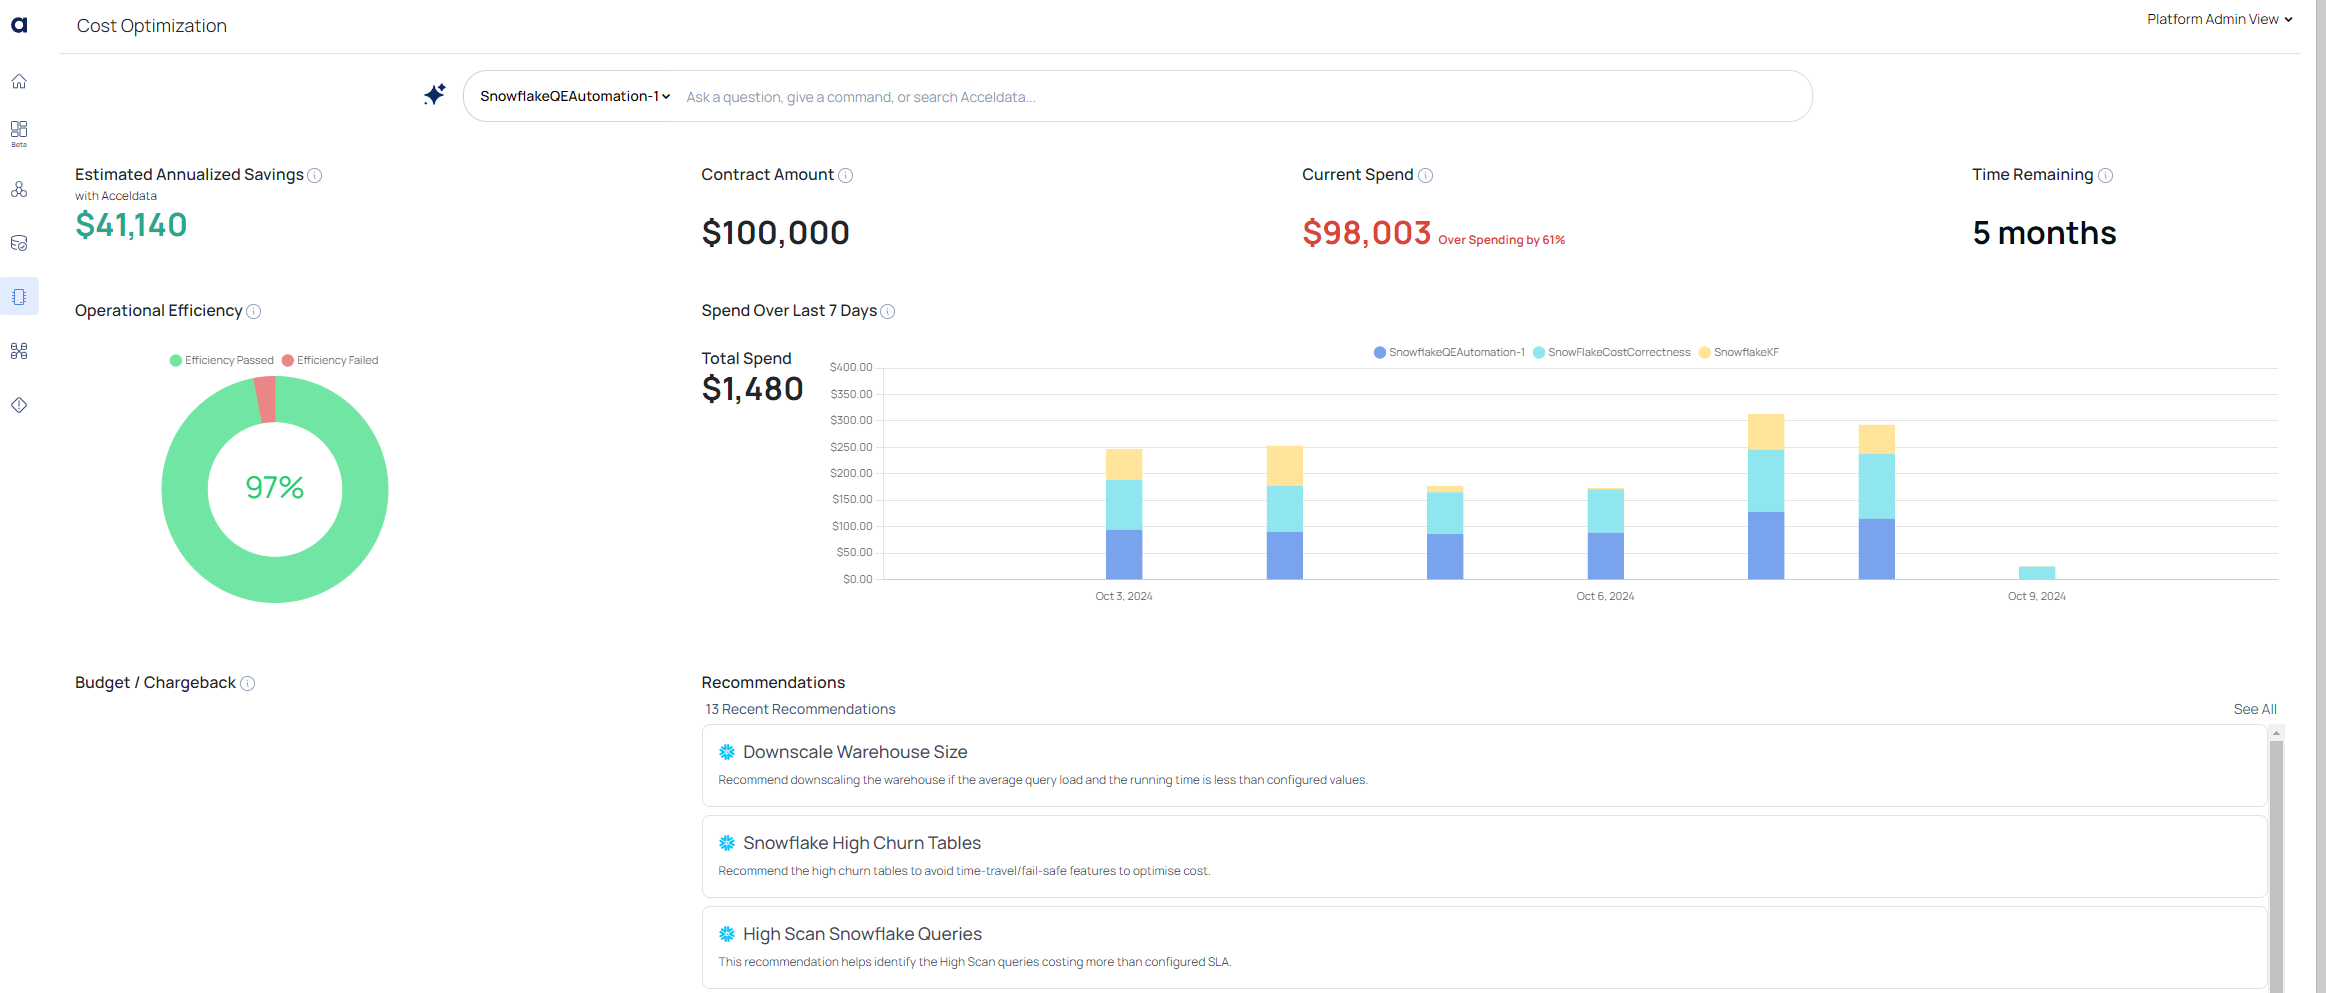
Task: Click the 13 Recent Recommendations text
Action: click(800, 709)
